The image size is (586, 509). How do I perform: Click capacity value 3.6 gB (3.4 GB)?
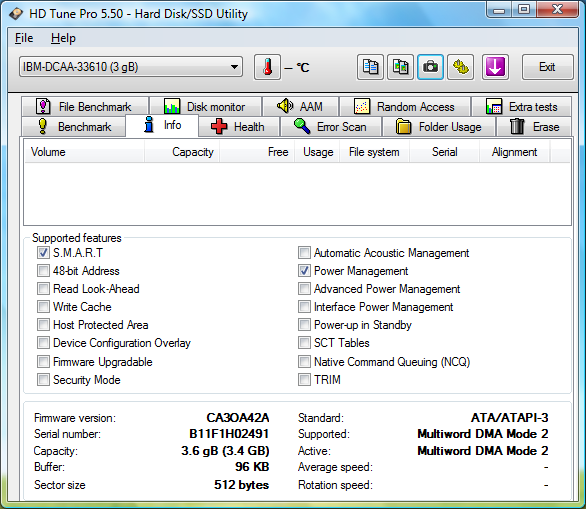(x=225, y=451)
